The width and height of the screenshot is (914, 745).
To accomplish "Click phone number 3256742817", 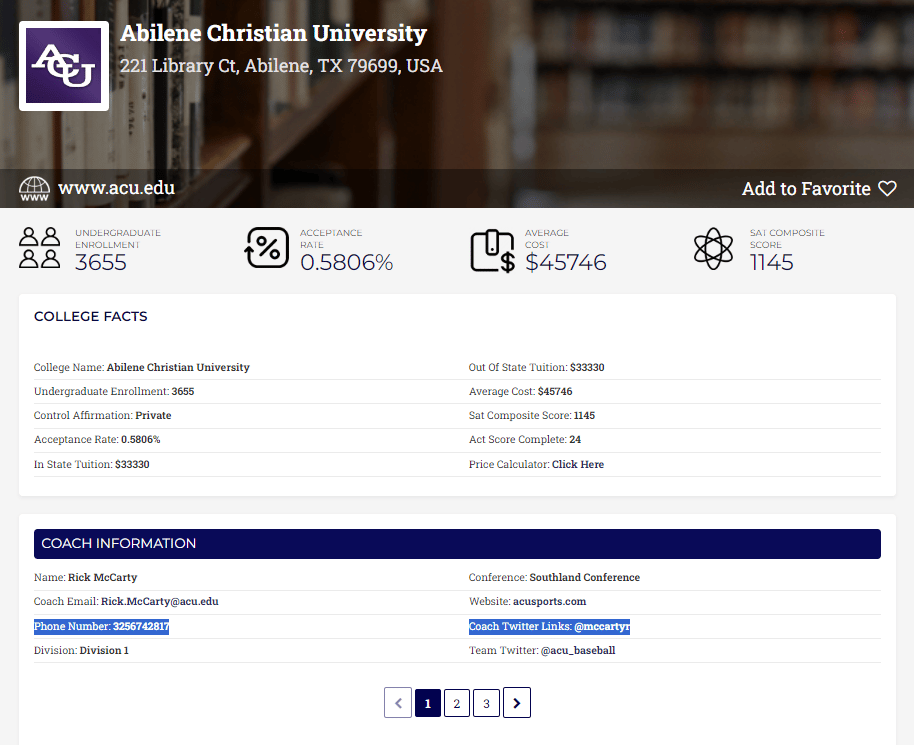I will tap(140, 626).
